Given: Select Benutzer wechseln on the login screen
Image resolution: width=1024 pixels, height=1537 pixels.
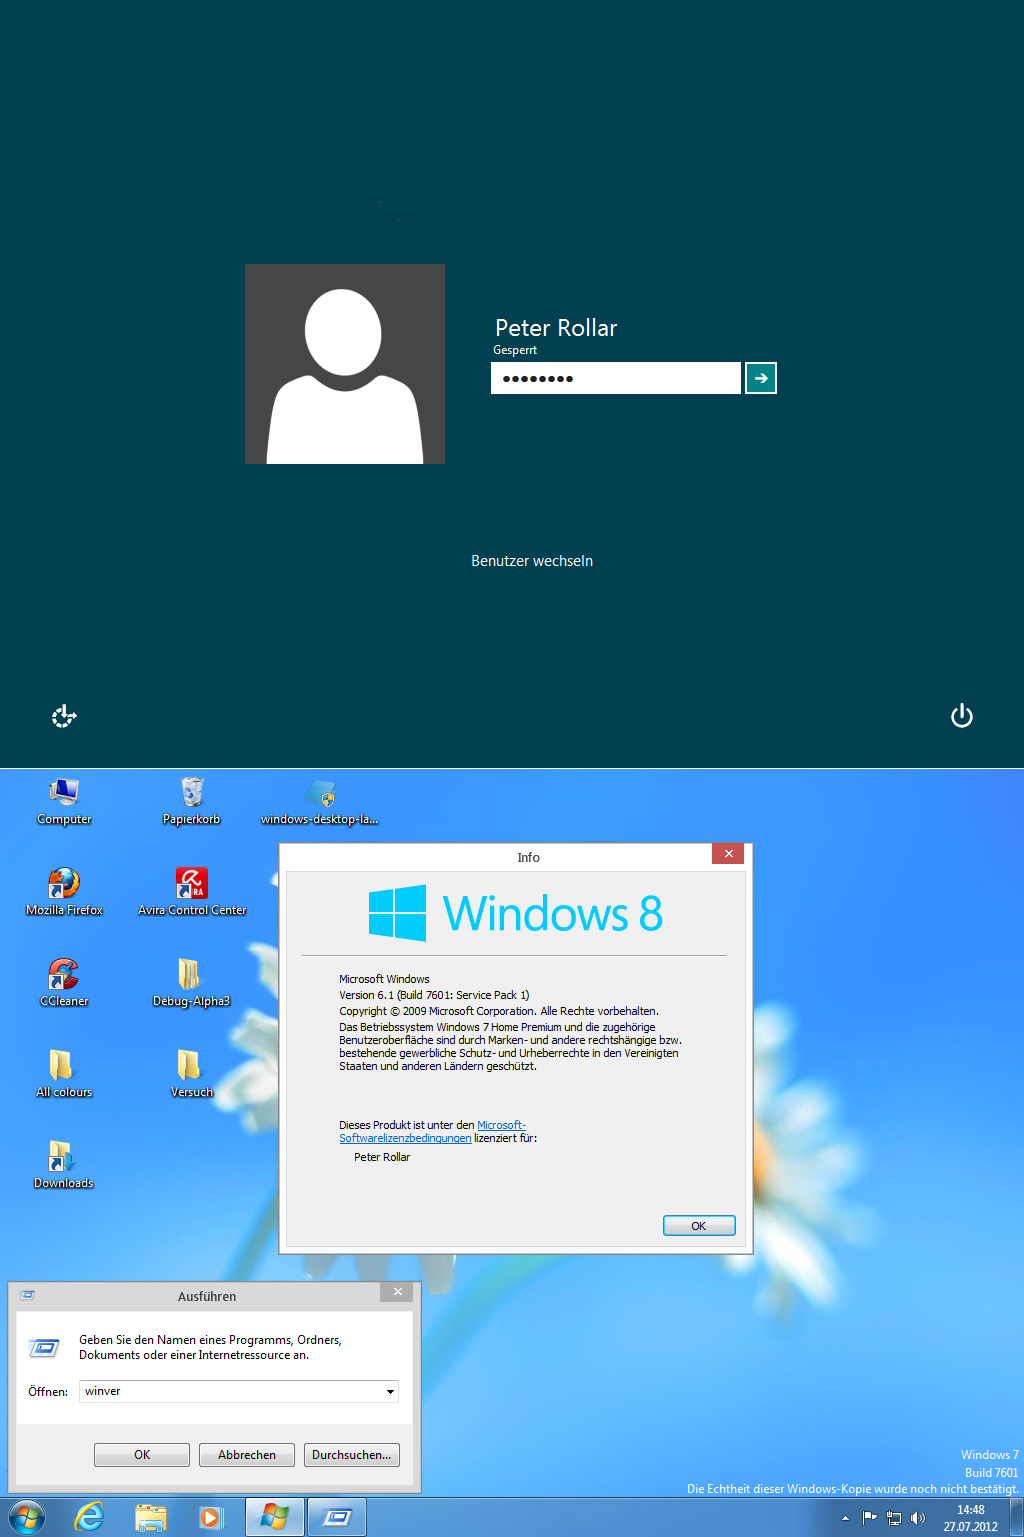Looking at the screenshot, I should click(x=532, y=561).
